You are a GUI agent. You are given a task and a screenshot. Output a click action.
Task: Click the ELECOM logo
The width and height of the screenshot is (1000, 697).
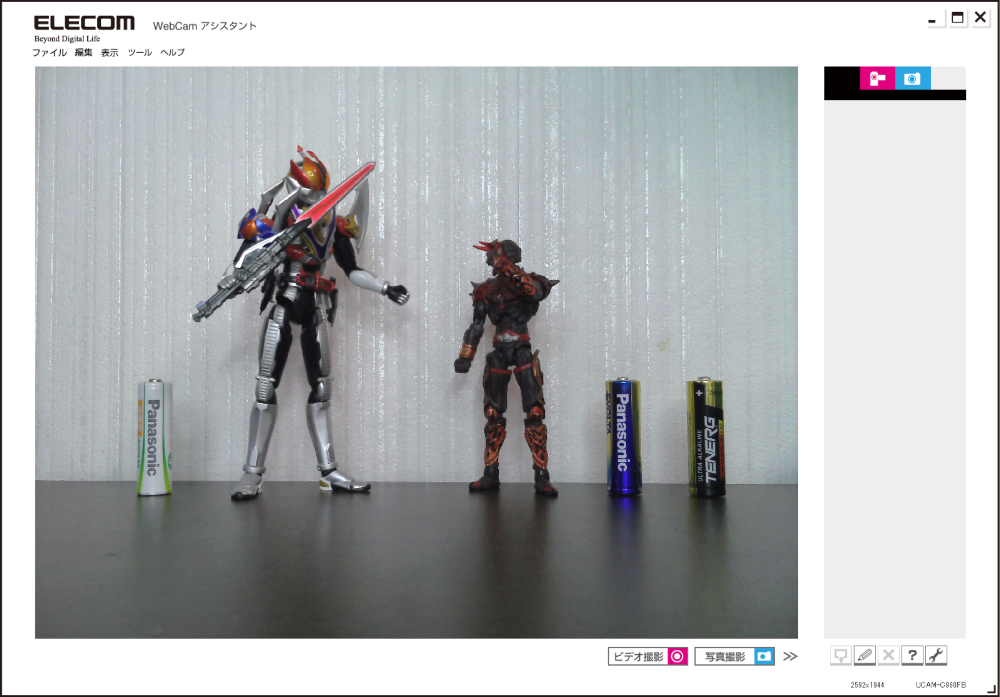click(x=84, y=23)
